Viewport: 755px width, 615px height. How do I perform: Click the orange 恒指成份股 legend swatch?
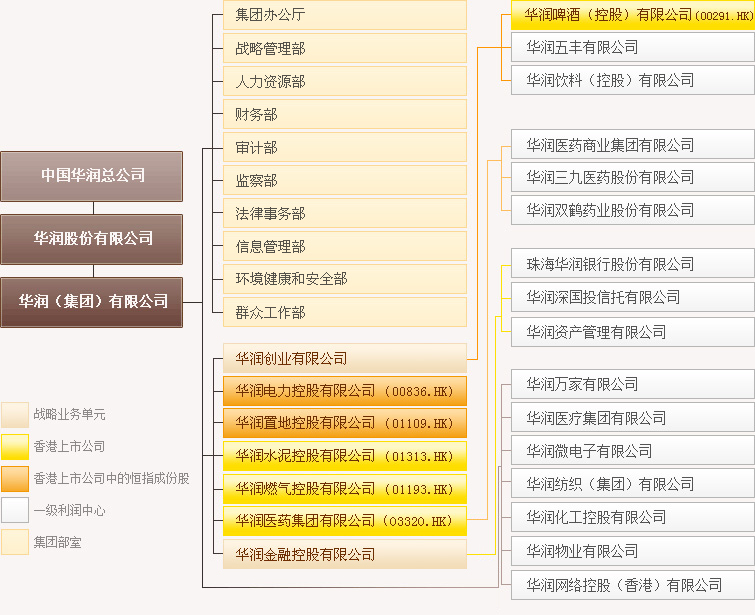[x=15, y=479]
